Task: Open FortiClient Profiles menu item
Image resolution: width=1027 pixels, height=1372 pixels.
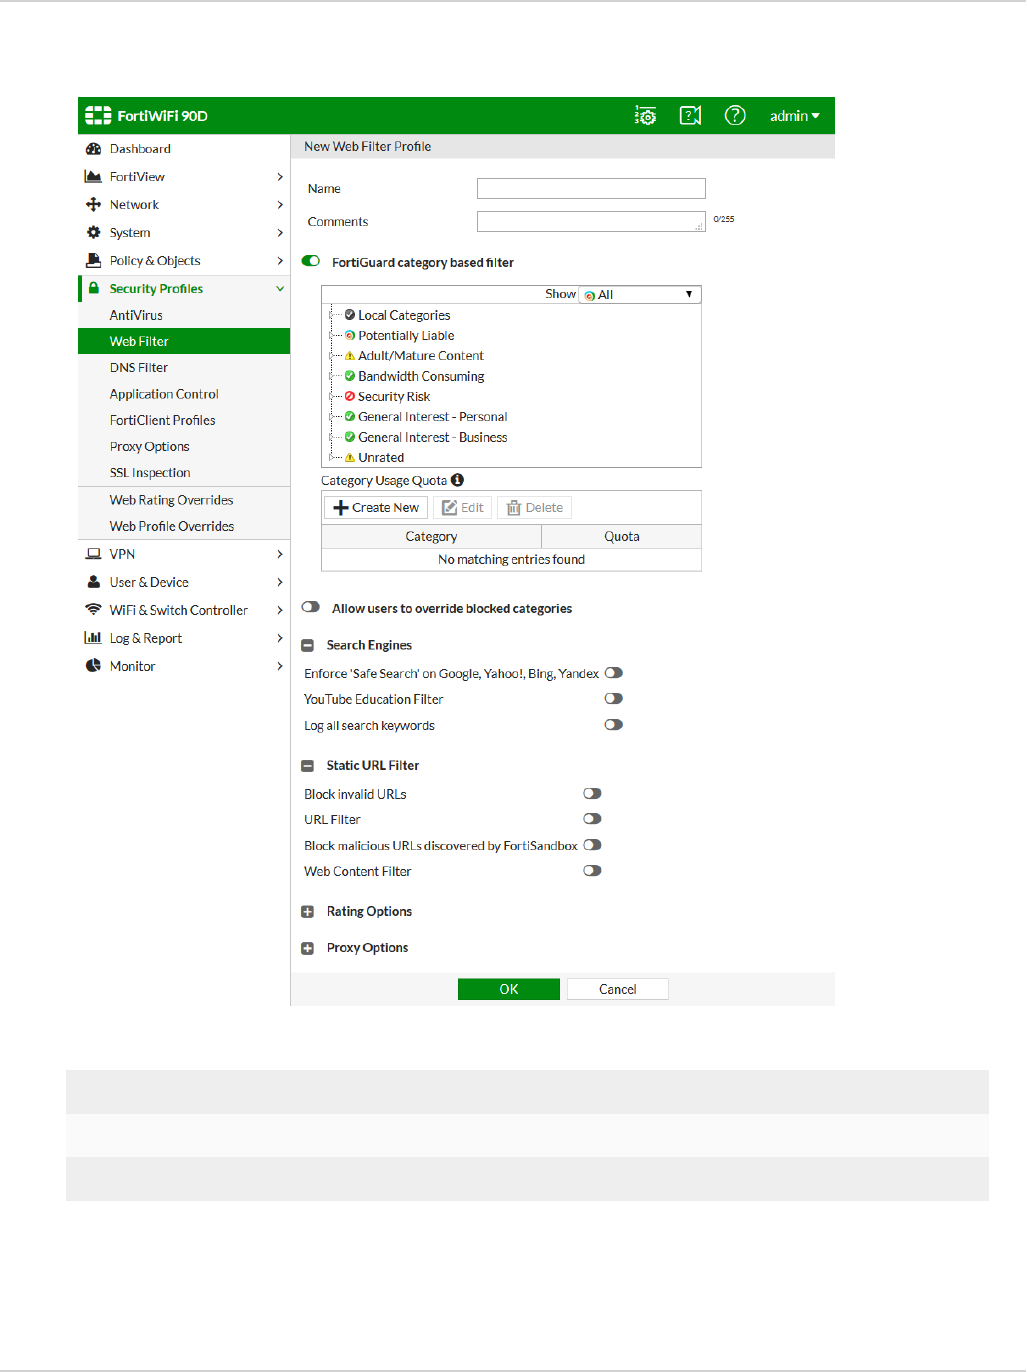Action: [163, 420]
